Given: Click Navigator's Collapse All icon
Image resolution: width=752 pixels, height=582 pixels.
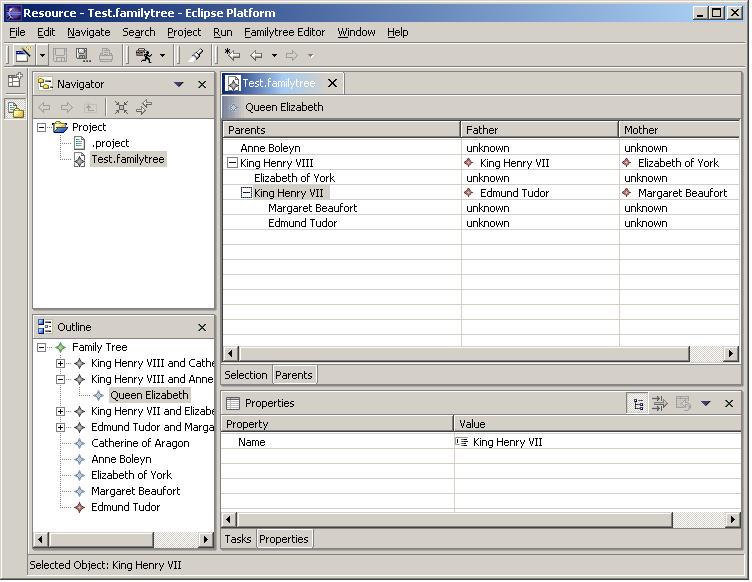Looking at the screenshot, I should pos(121,107).
